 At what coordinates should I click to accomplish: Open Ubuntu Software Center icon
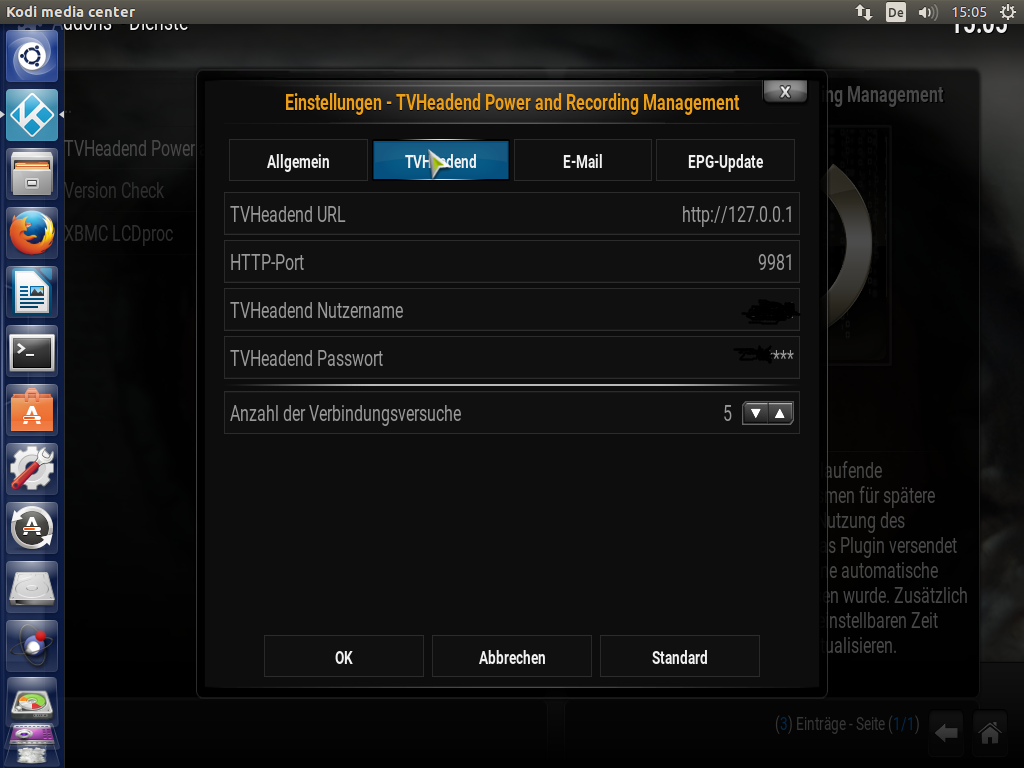(x=32, y=410)
